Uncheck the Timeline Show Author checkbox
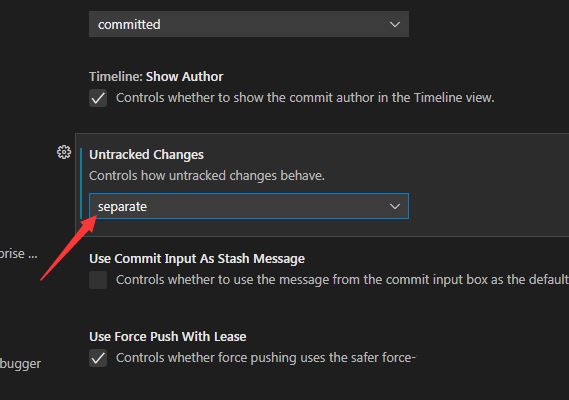This screenshot has width=569, height=400. pos(98,98)
